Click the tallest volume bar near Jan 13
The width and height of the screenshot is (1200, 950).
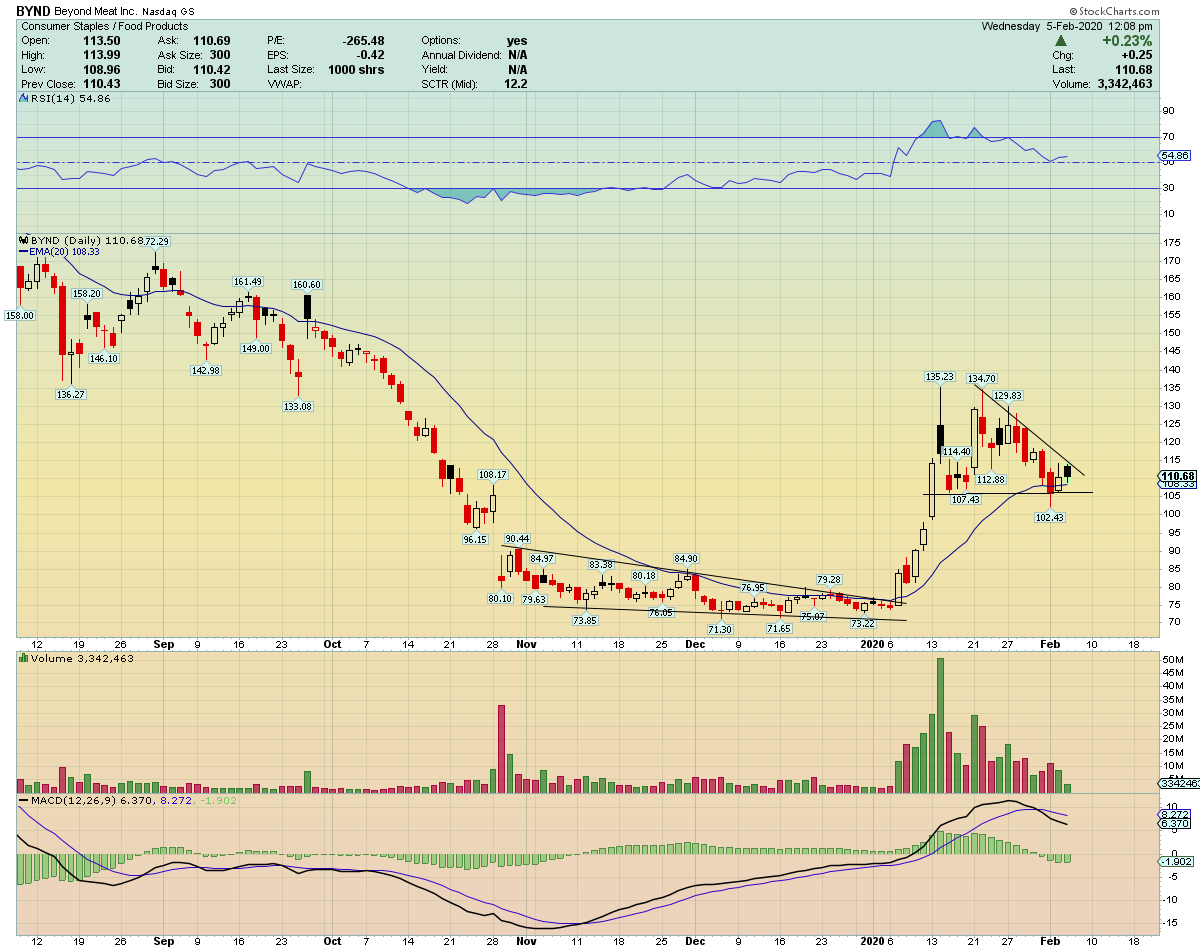tap(940, 726)
